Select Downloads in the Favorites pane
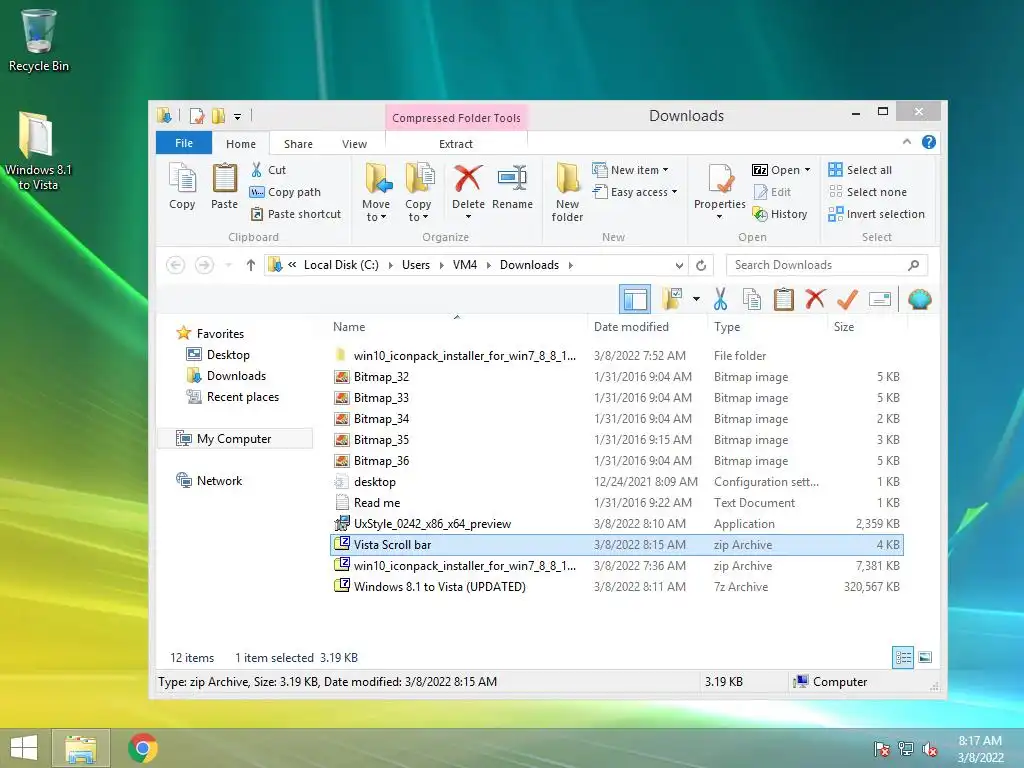Image resolution: width=1024 pixels, height=768 pixels. coord(227,376)
